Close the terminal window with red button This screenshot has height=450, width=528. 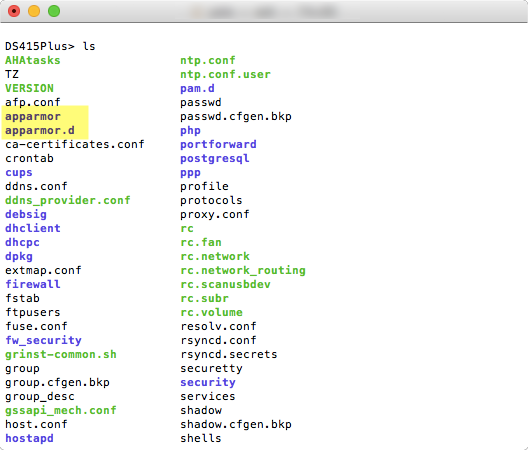pyautogui.click(x=14, y=11)
